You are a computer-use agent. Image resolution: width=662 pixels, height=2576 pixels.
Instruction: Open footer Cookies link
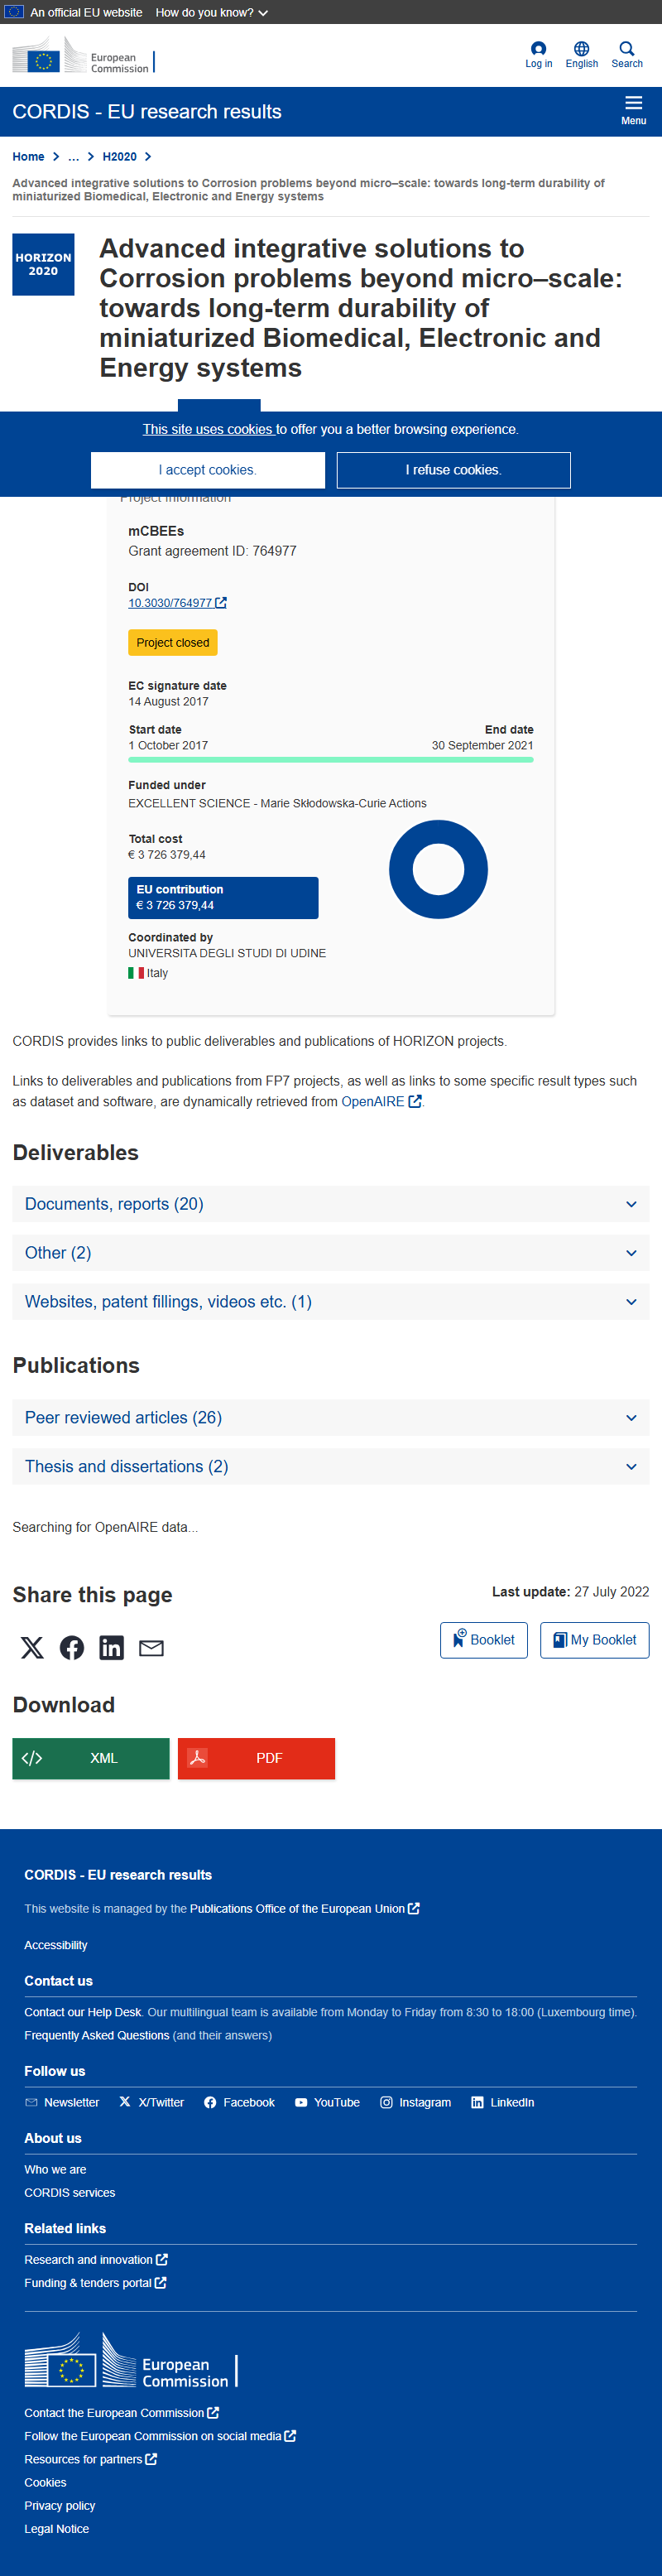(45, 2482)
